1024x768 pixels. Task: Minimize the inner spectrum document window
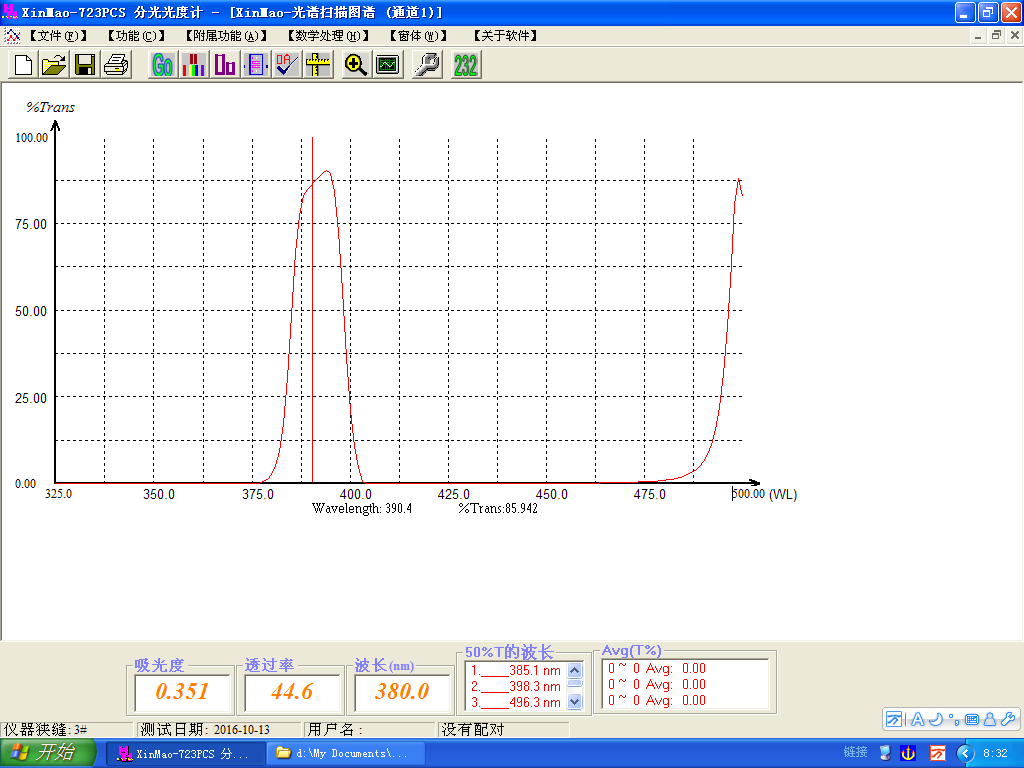(978, 36)
